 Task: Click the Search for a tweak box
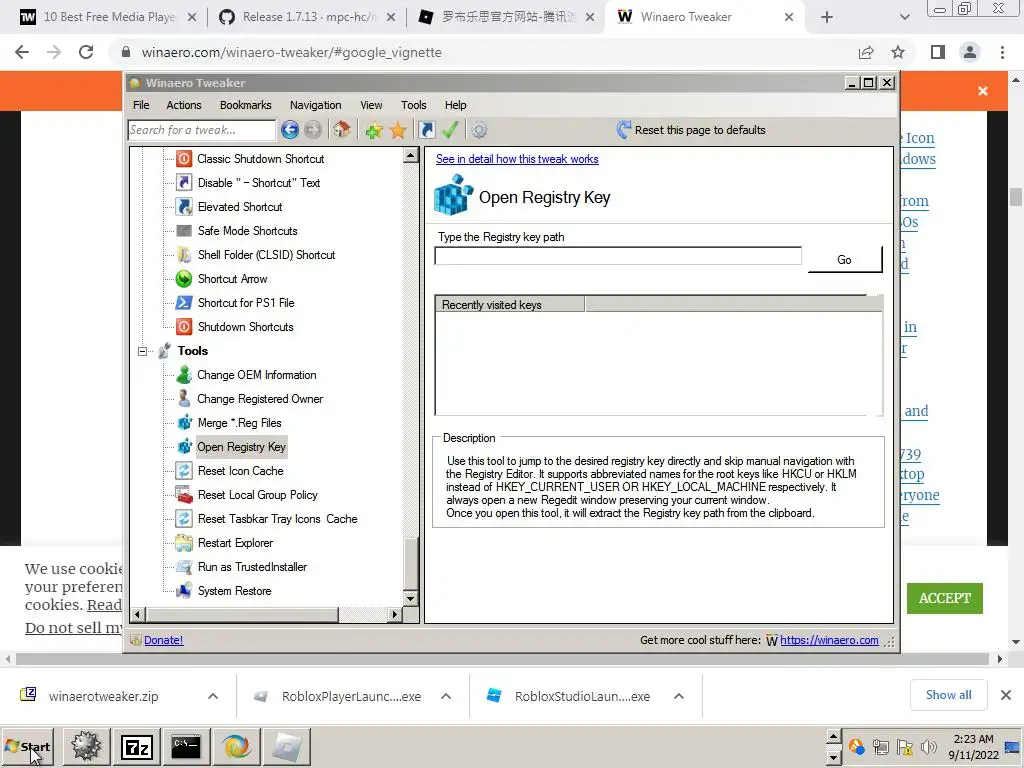pos(201,130)
